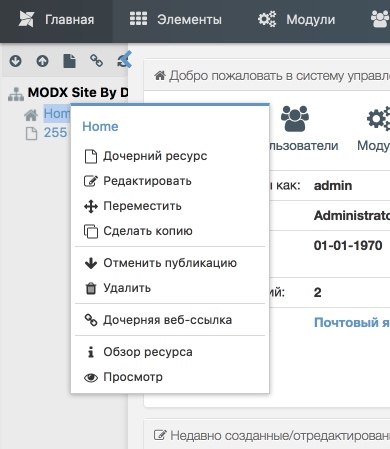Choose Просмотр from context menu

(x=170, y=377)
